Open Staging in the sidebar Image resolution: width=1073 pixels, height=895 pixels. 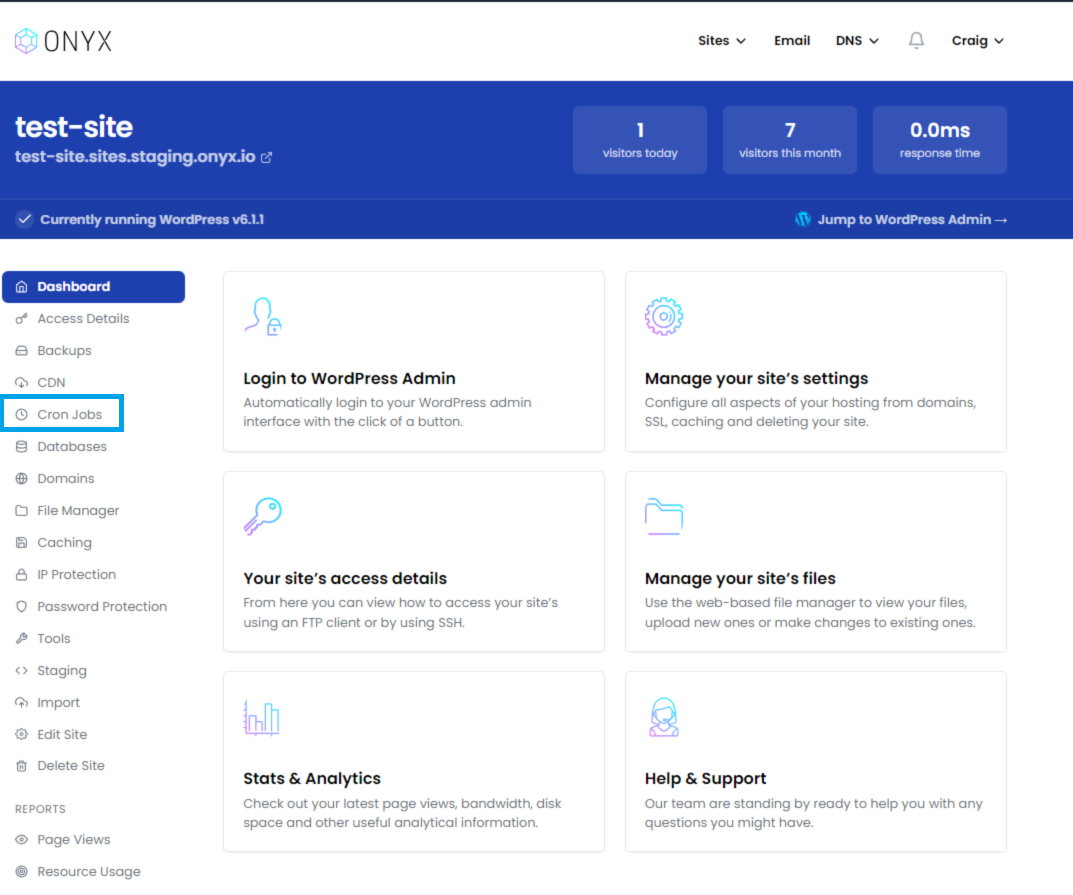(x=62, y=671)
